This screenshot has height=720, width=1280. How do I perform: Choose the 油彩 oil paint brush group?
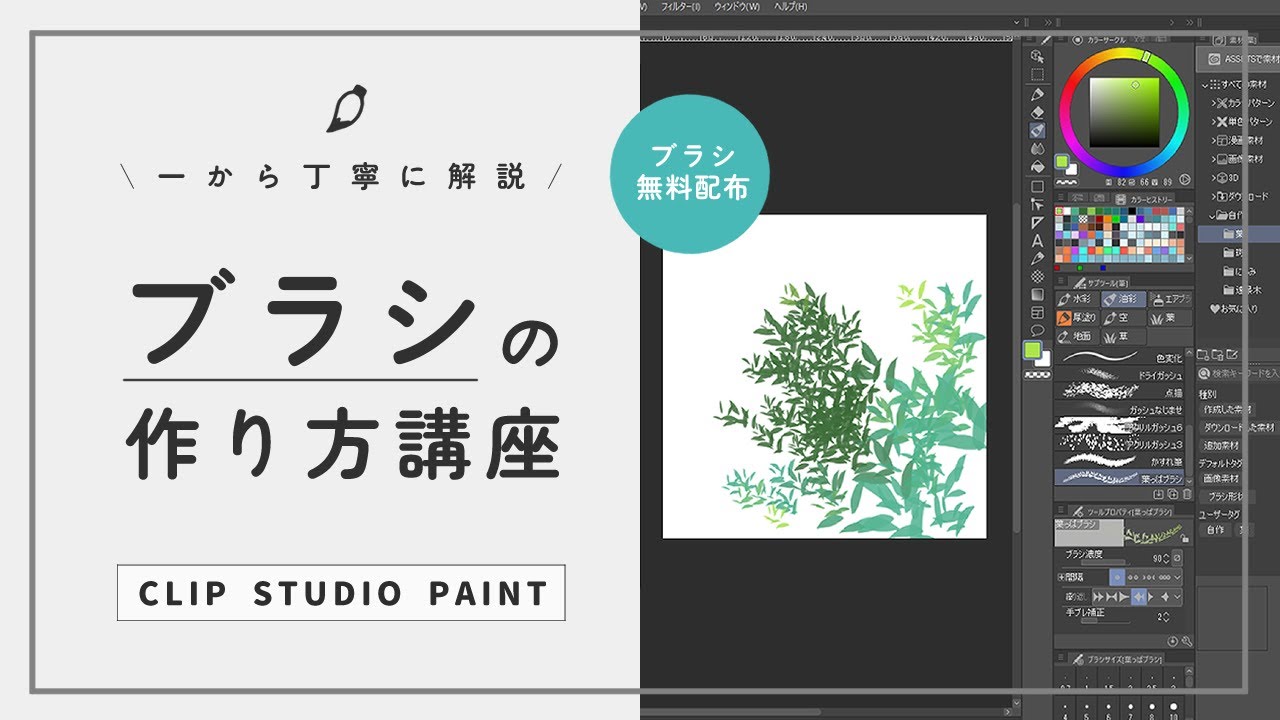[x=1123, y=299]
